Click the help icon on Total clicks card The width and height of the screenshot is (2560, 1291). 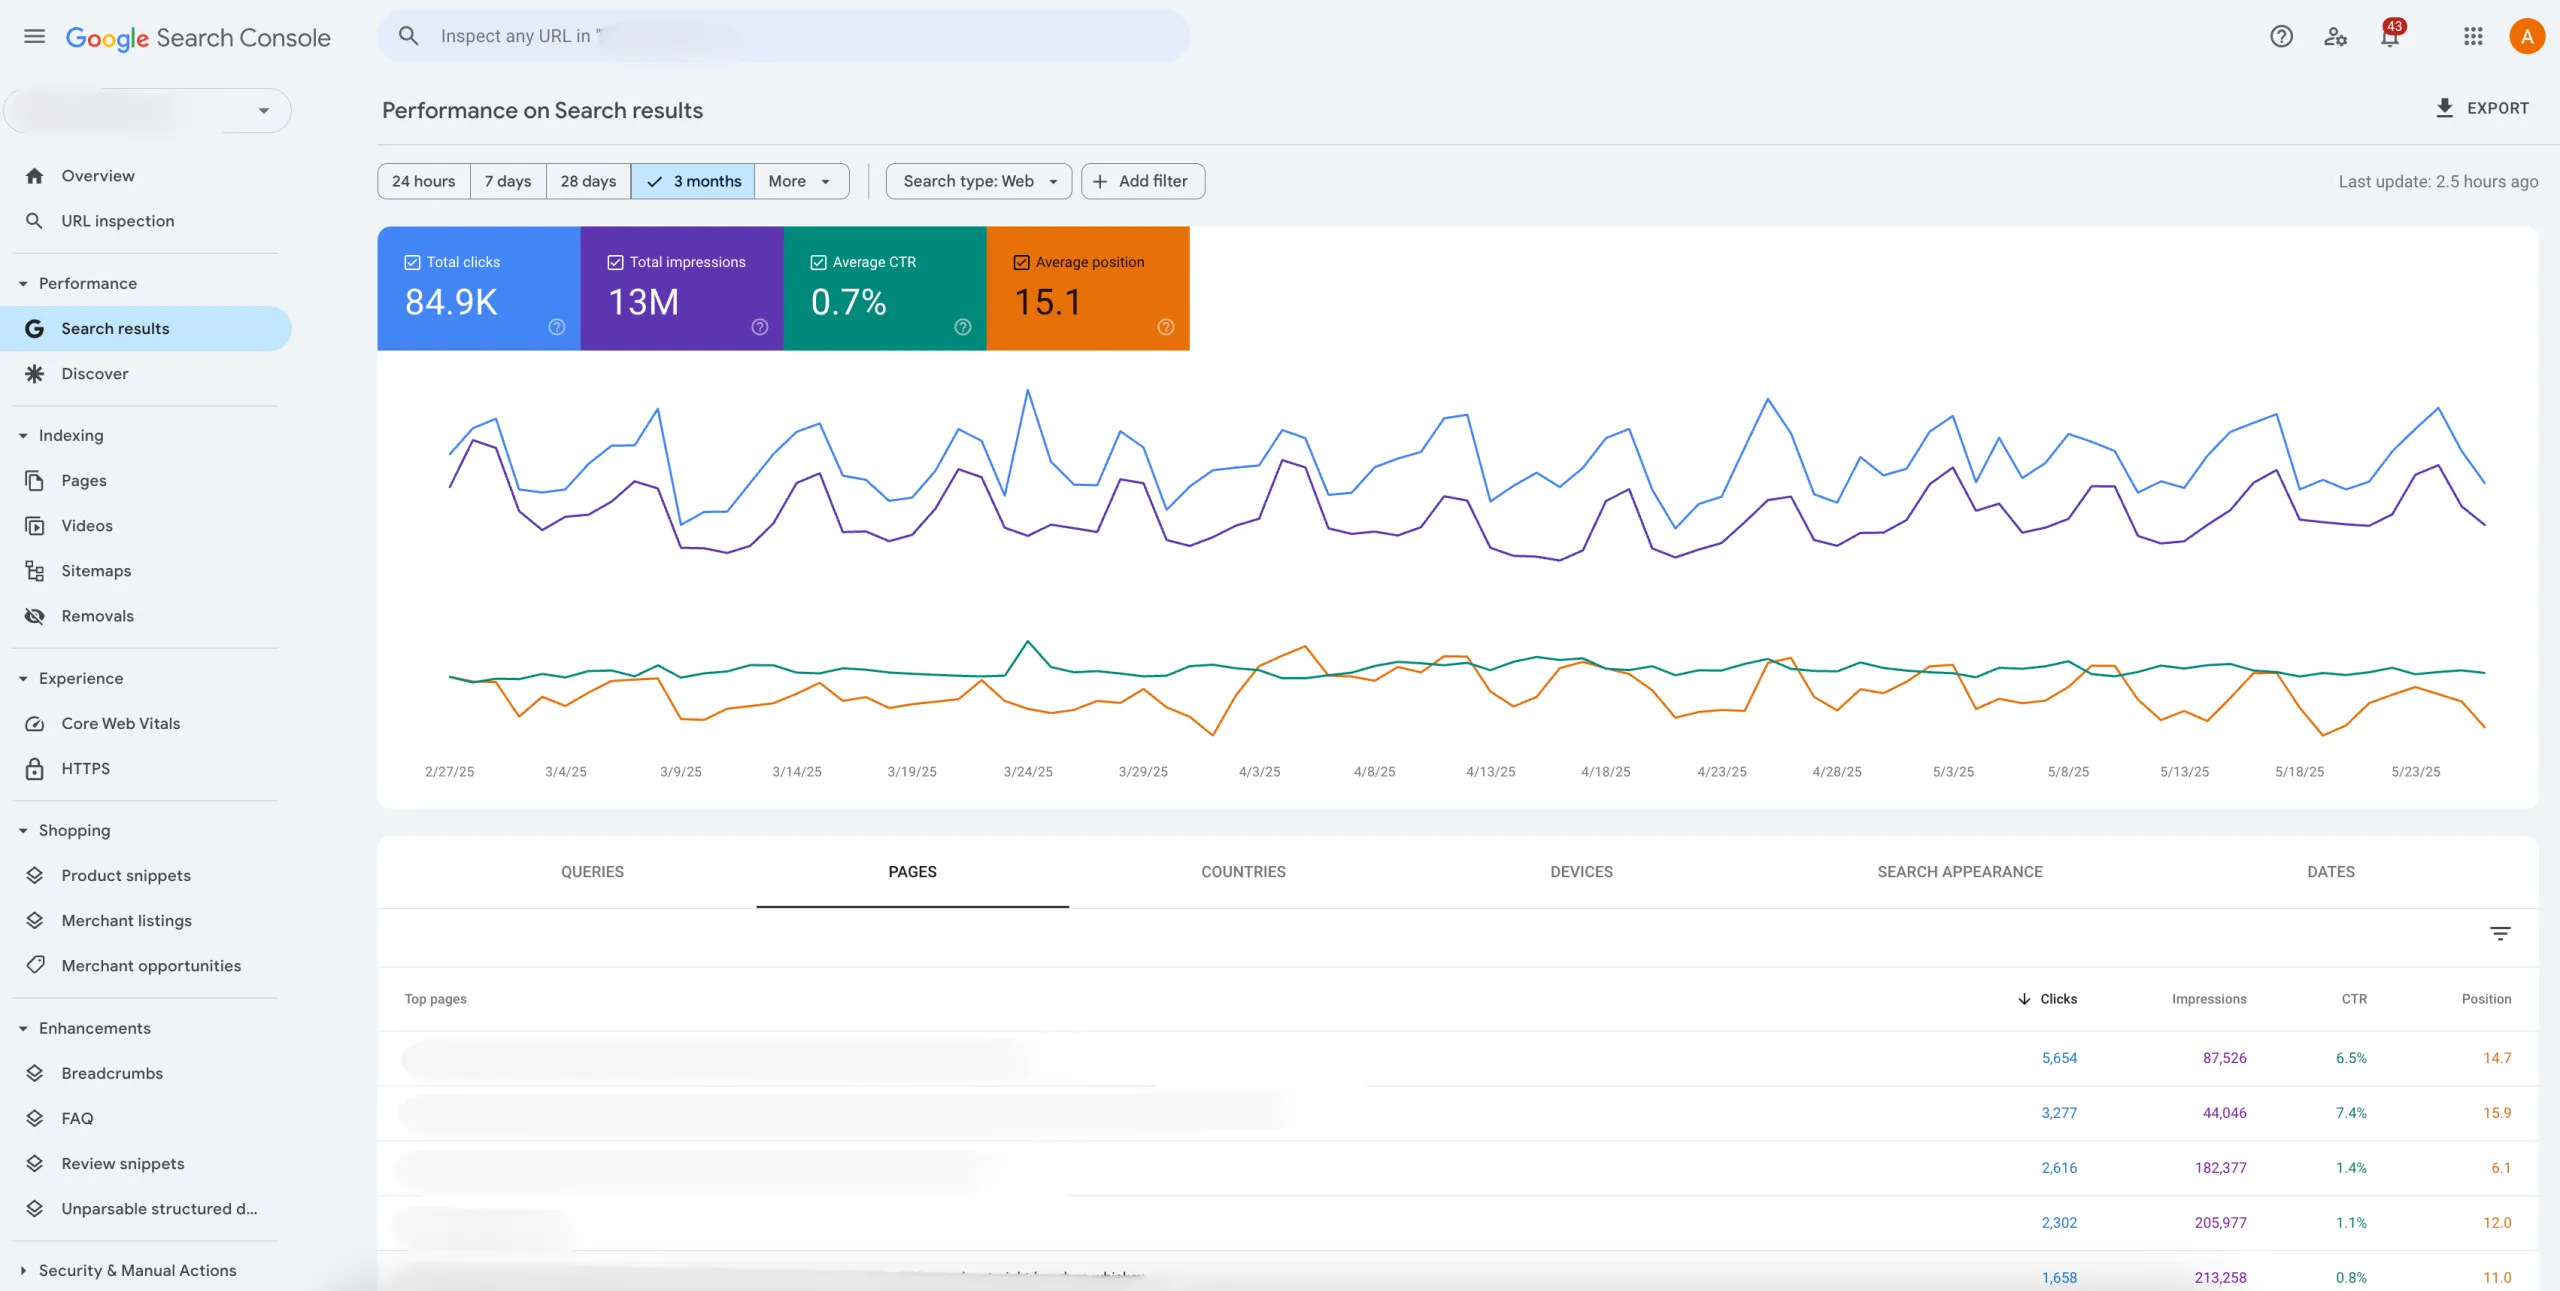(557, 327)
